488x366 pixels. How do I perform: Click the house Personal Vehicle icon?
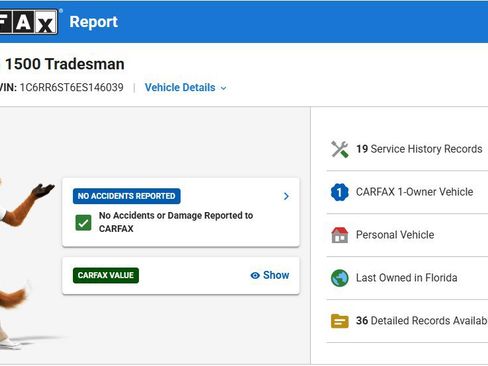tap(340, 235)
